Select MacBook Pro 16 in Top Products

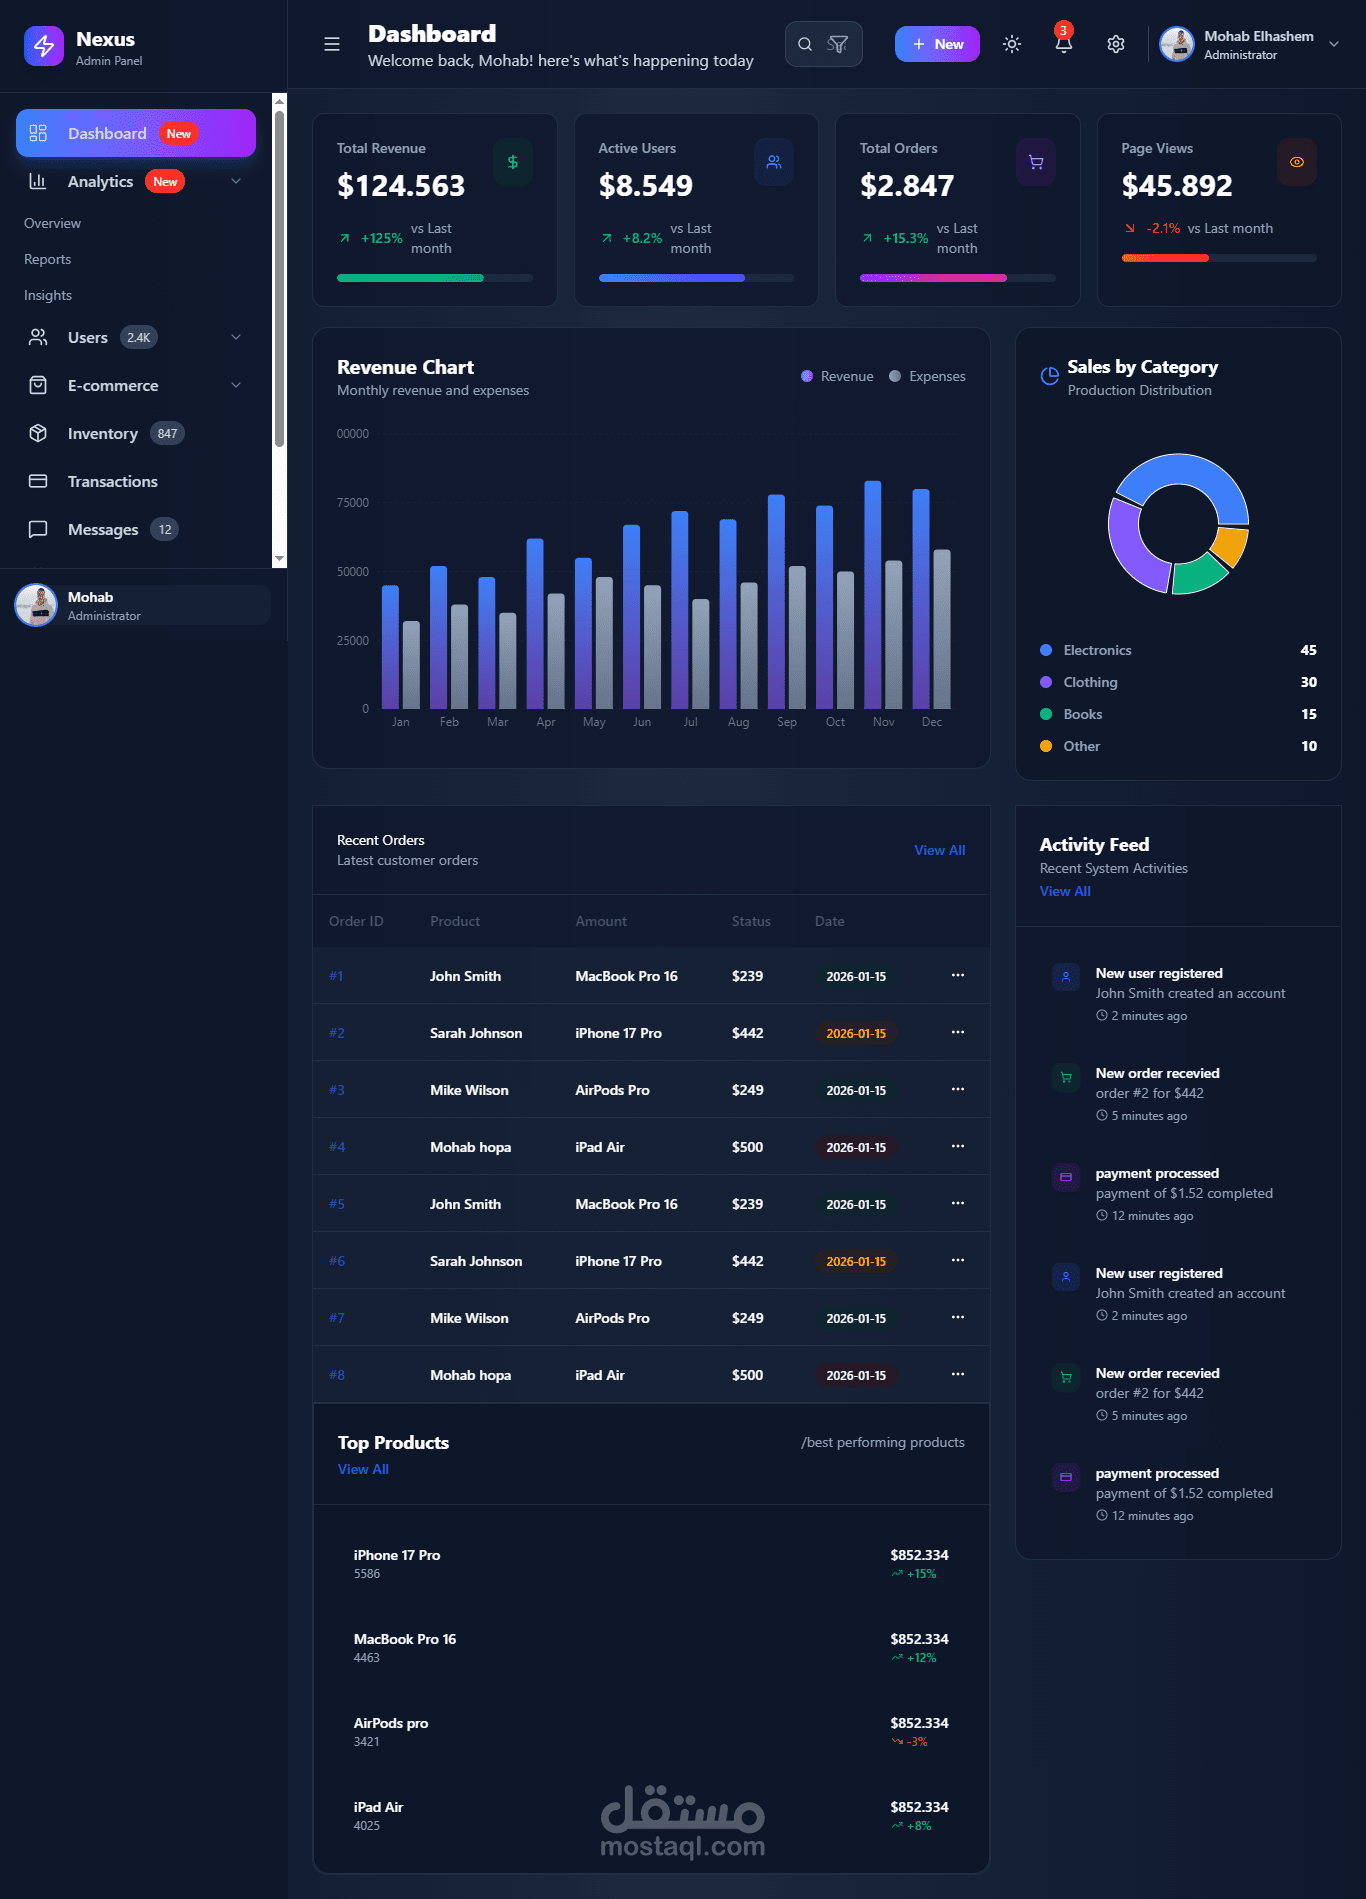651,1647
